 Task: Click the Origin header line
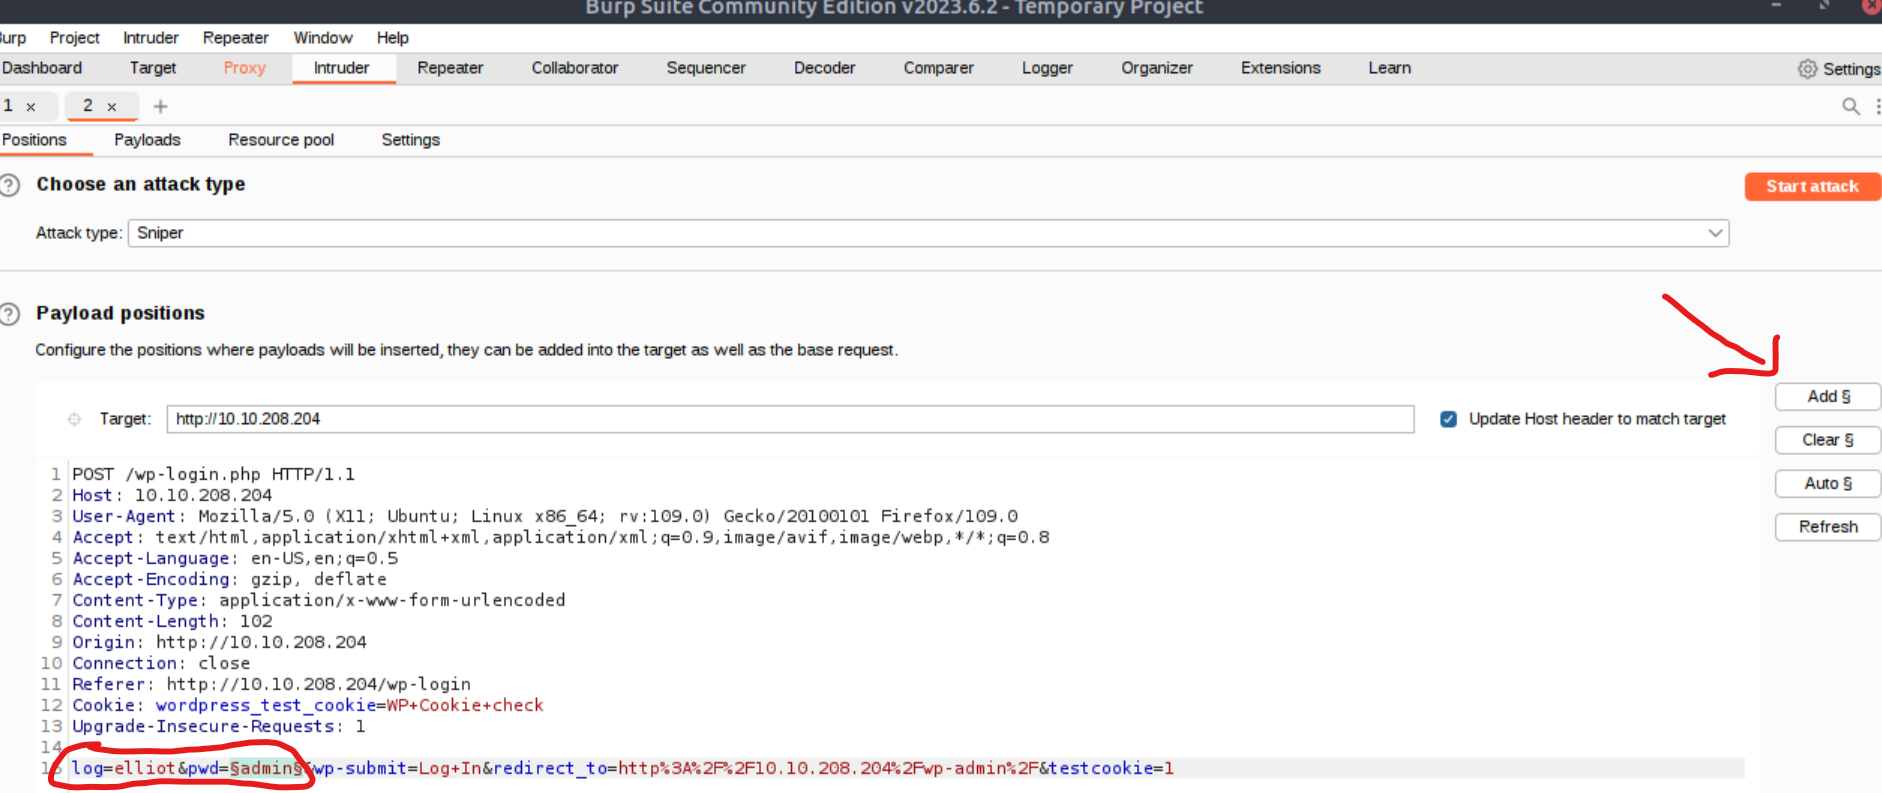coord(219,642)
